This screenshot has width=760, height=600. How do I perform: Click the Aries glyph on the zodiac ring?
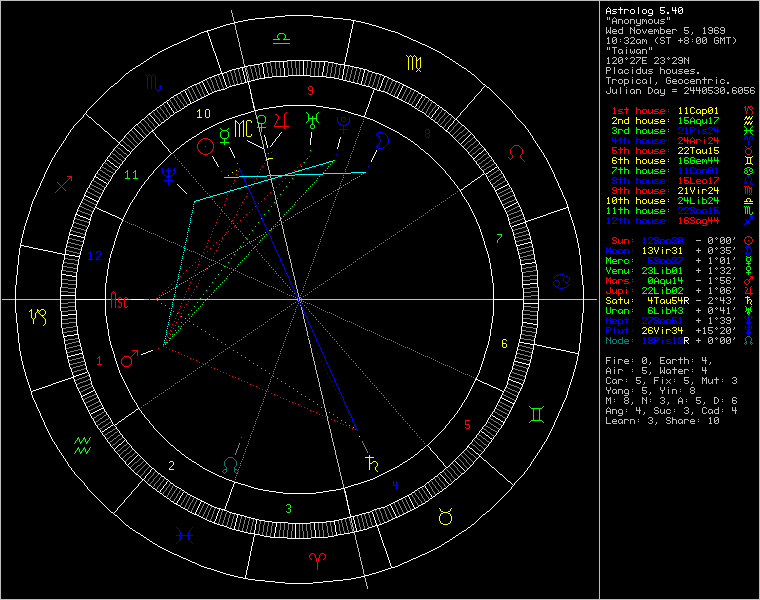click(x=317, y=561)
